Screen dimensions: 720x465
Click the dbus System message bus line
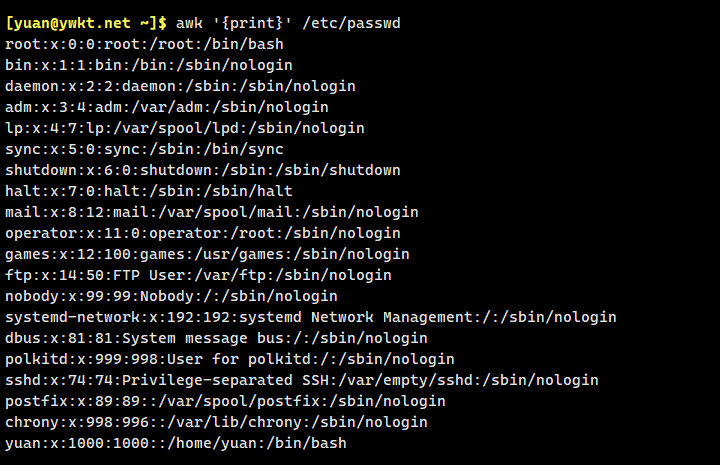point(216,338)
